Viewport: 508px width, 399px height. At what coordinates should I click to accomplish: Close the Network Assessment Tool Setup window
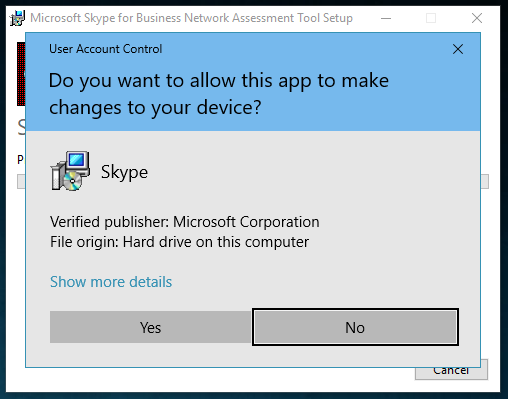477,18
